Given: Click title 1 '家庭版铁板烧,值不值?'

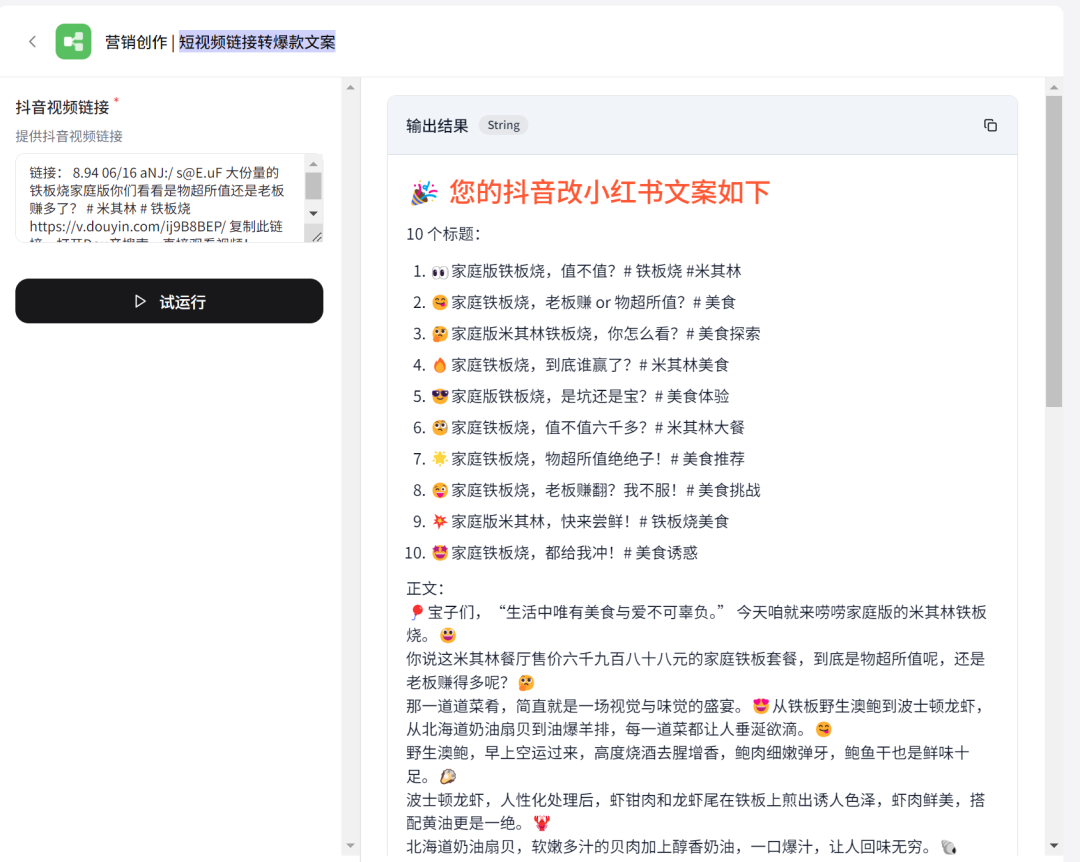Looking at the screenshot, I should pyautogui.click(x=533, y=271).
